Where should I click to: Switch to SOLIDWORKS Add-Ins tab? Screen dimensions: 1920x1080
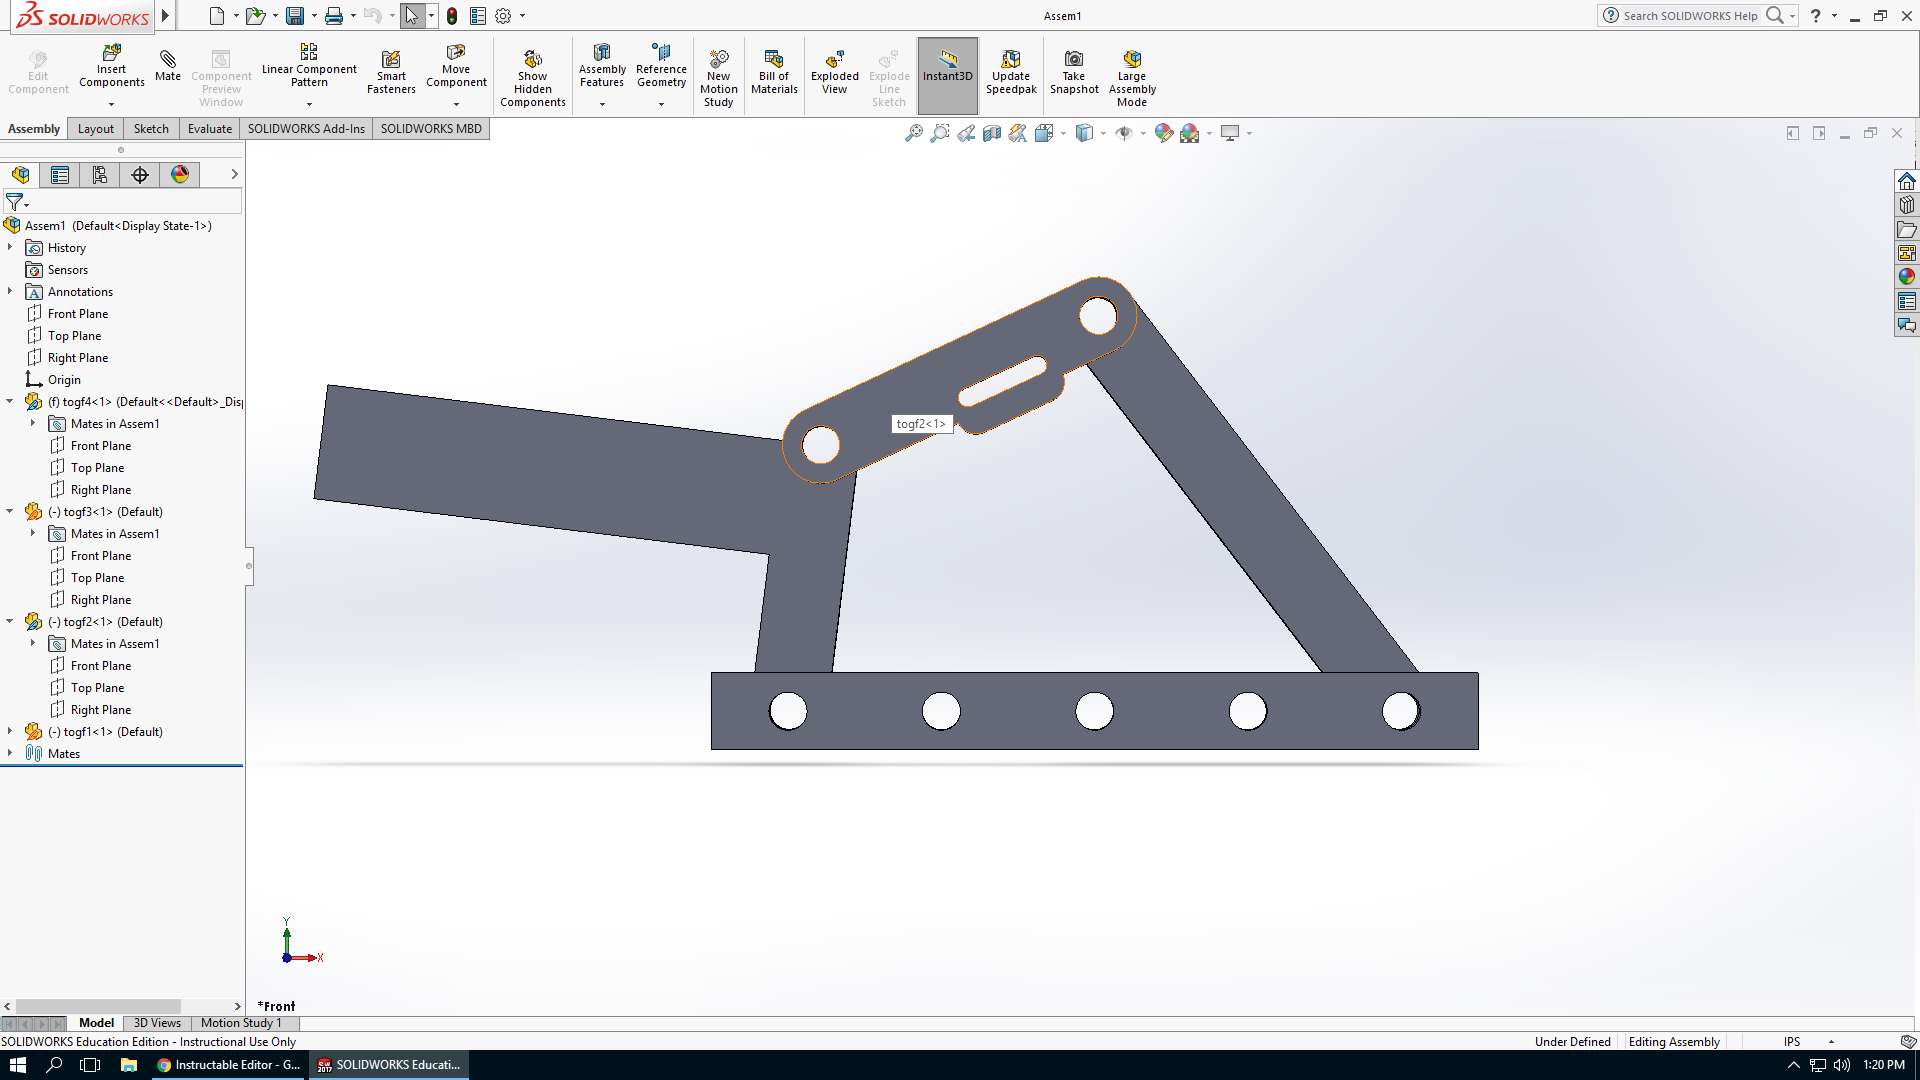pyautogui.click(x=306, y=128)
